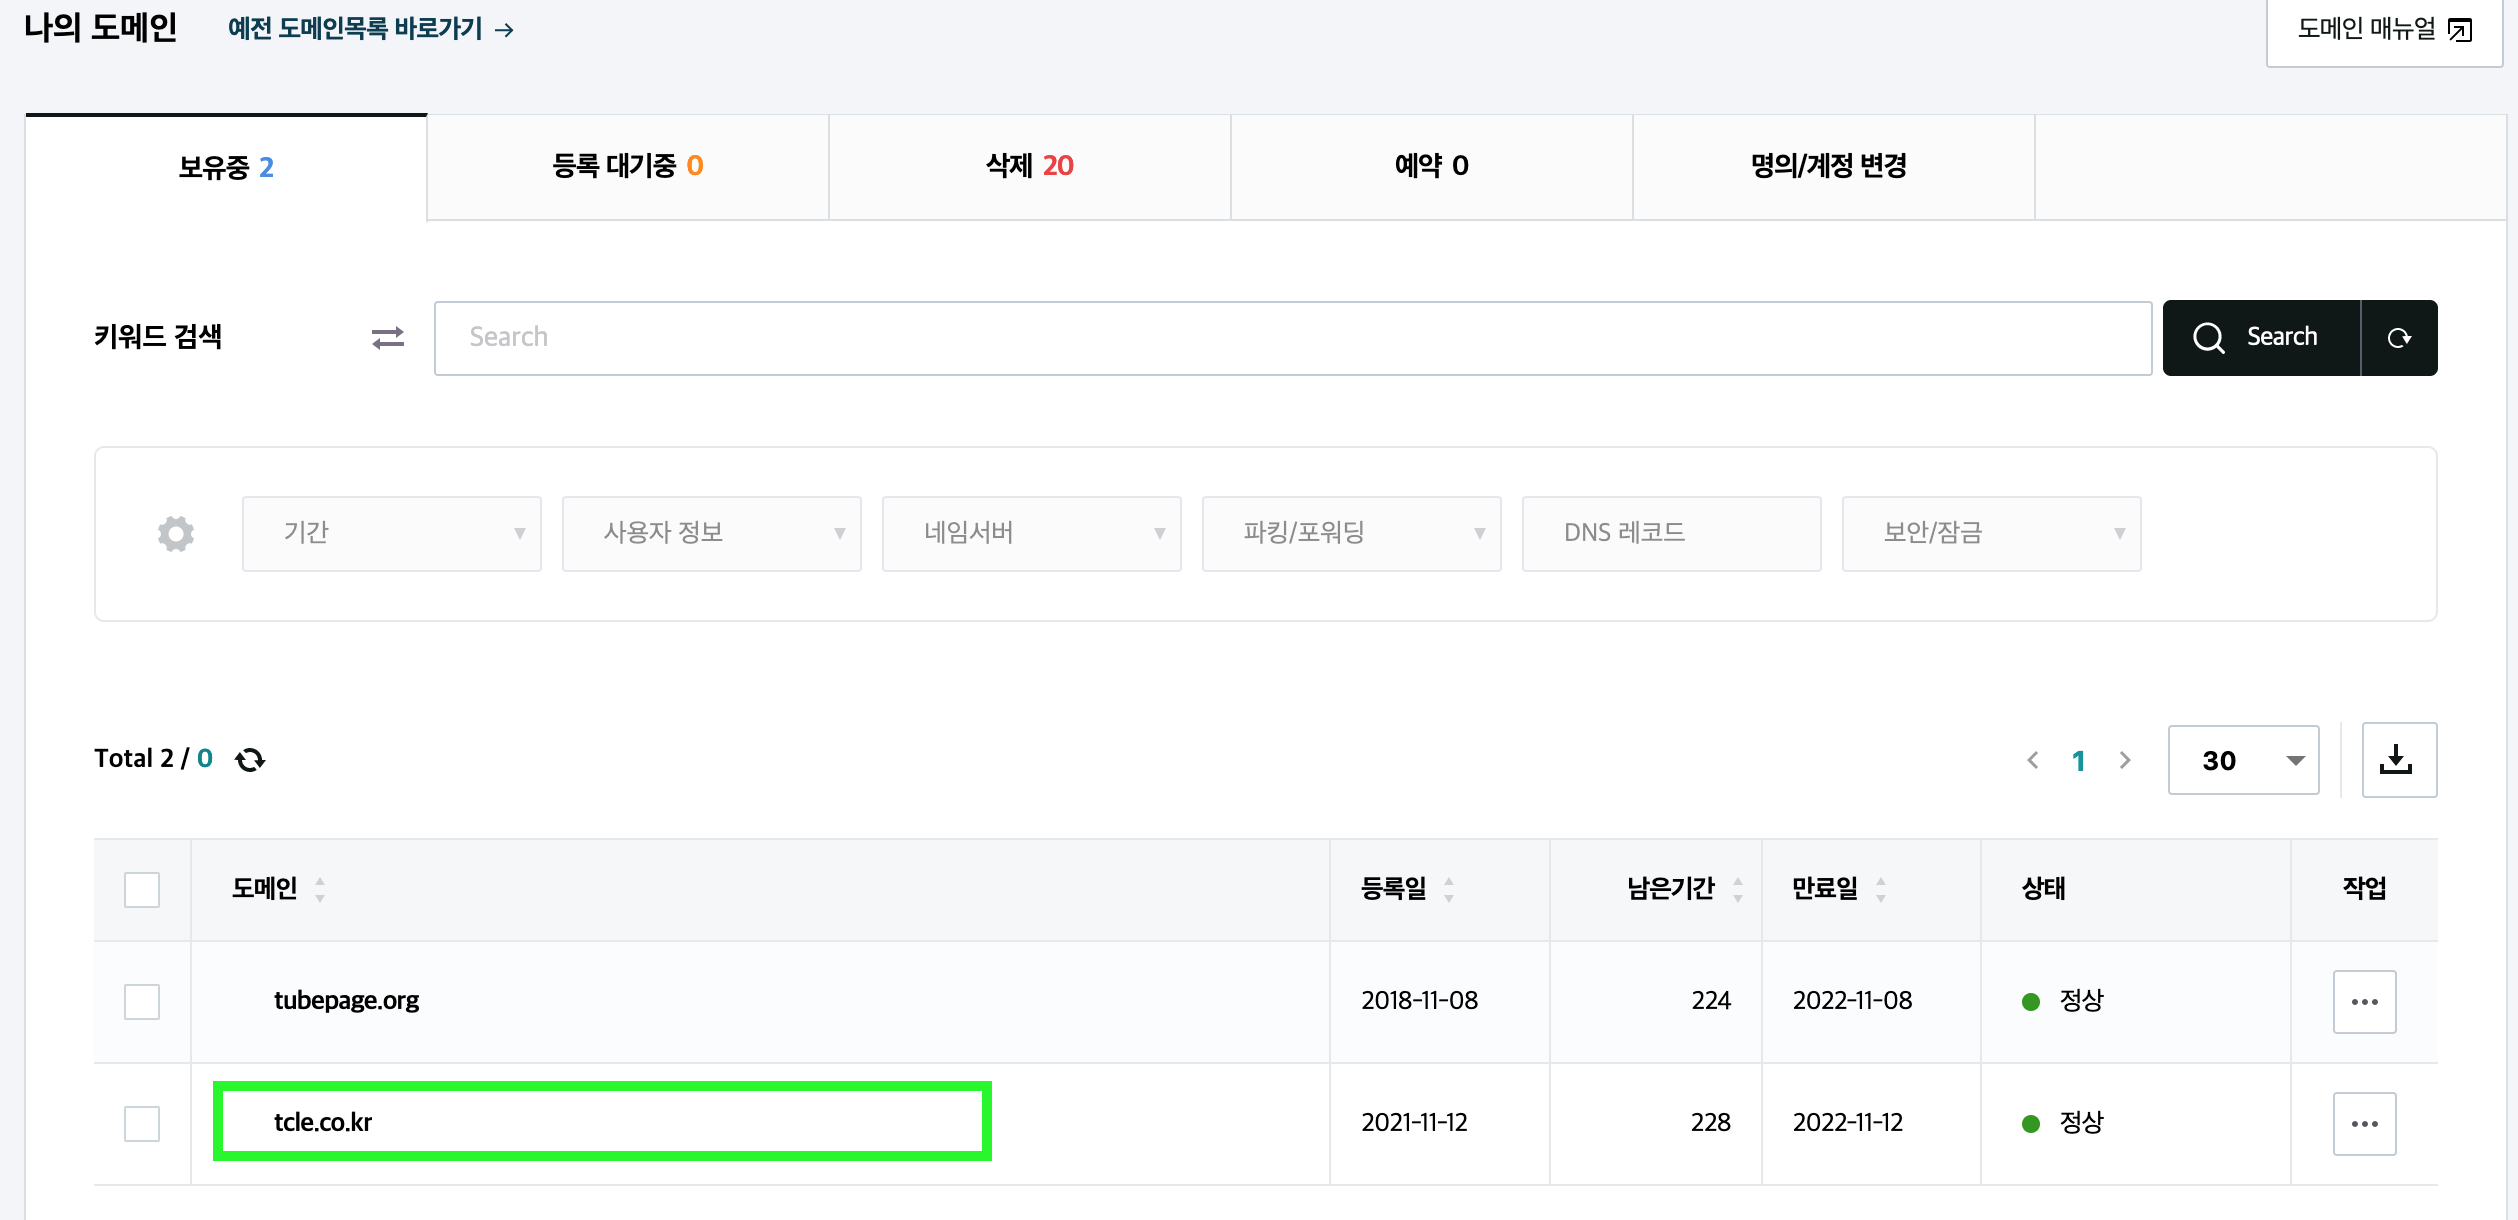Check the tcle.co.kr row checkbox
Screen dimensions: 2518x1220
(142, 1124)
